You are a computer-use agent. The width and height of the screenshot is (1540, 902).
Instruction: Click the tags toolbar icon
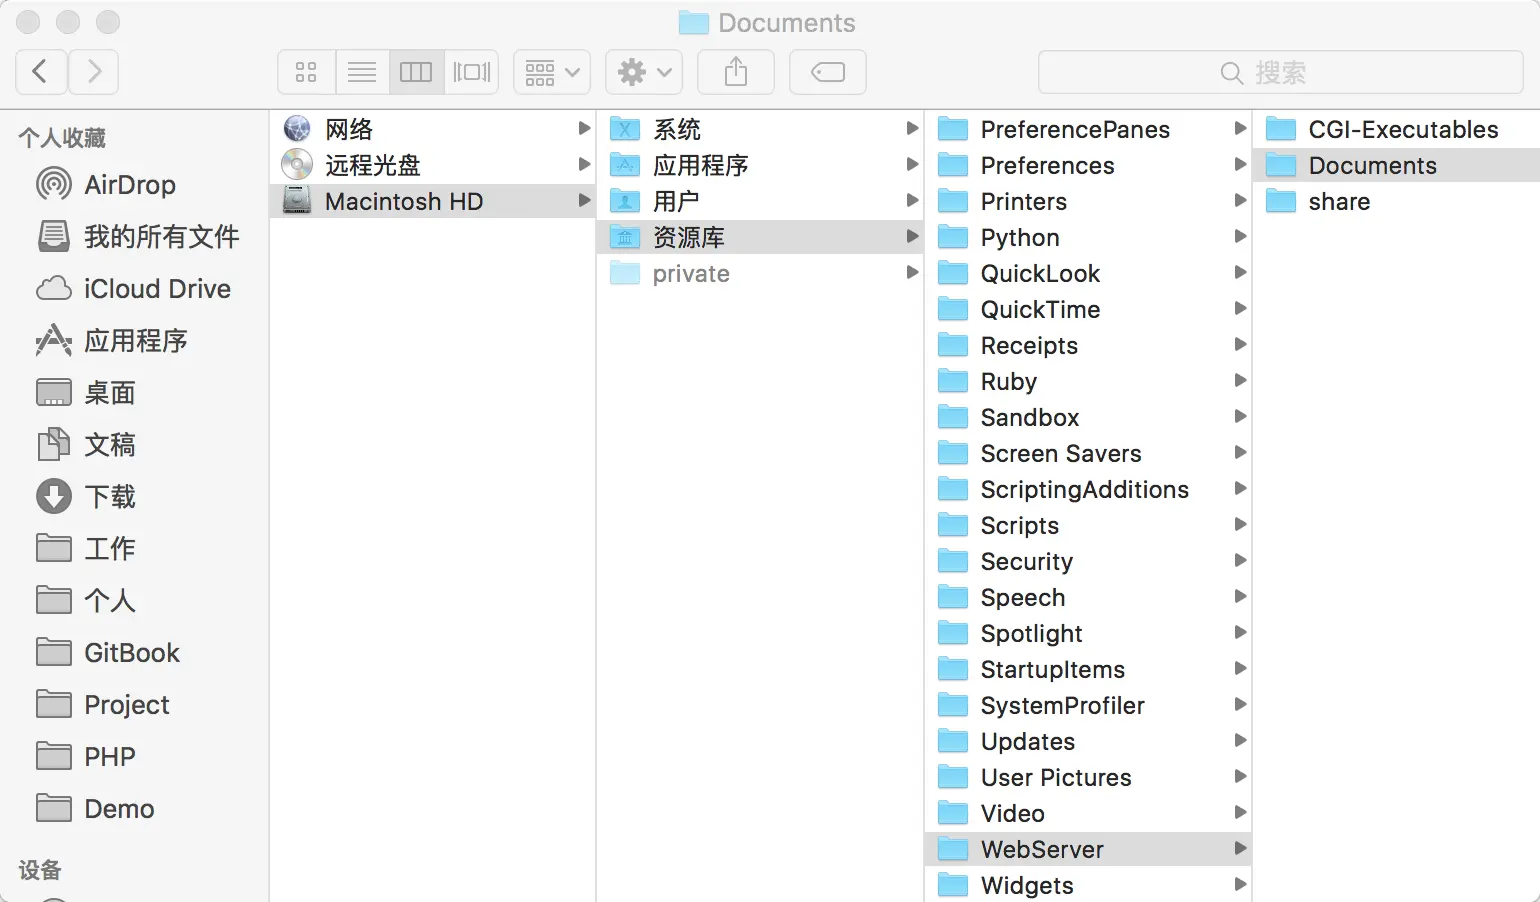tap(827, 71)
